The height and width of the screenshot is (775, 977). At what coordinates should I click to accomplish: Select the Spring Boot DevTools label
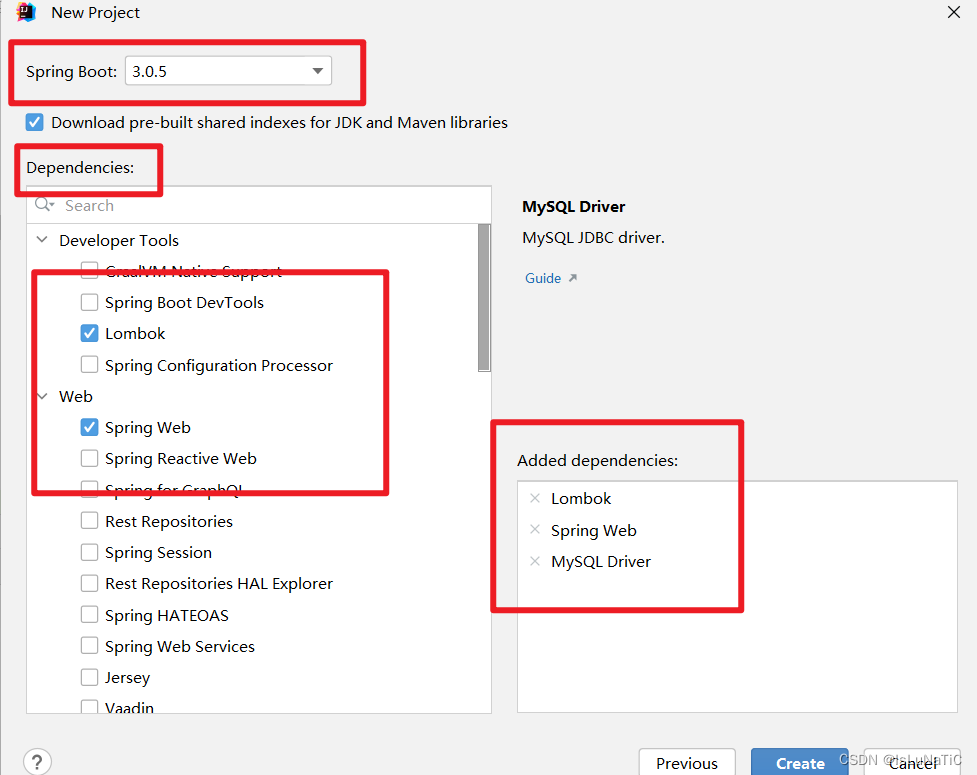(x=184, y=303)
